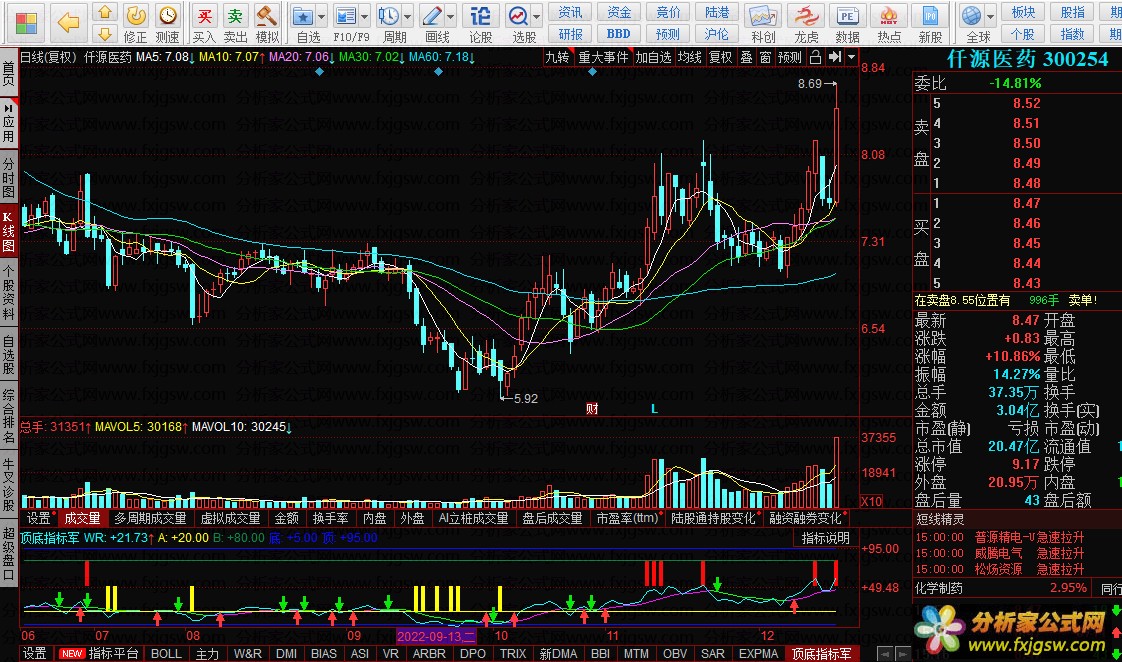
Task: Click the 2022-09-13 date marker on timeline
Action: point(436,636)
